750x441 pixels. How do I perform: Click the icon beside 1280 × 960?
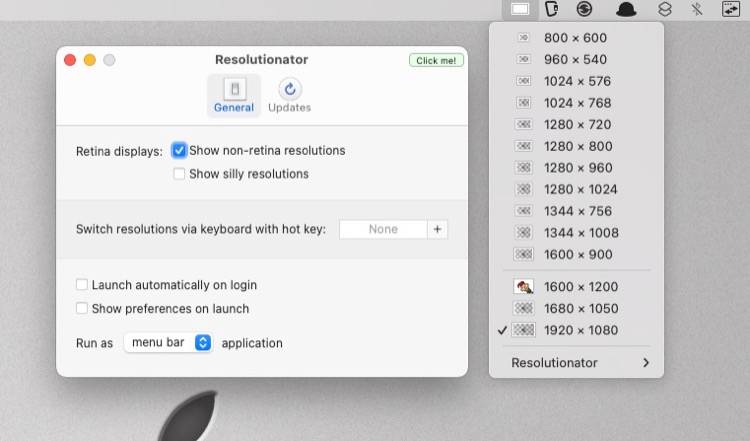tap(523, 168)
